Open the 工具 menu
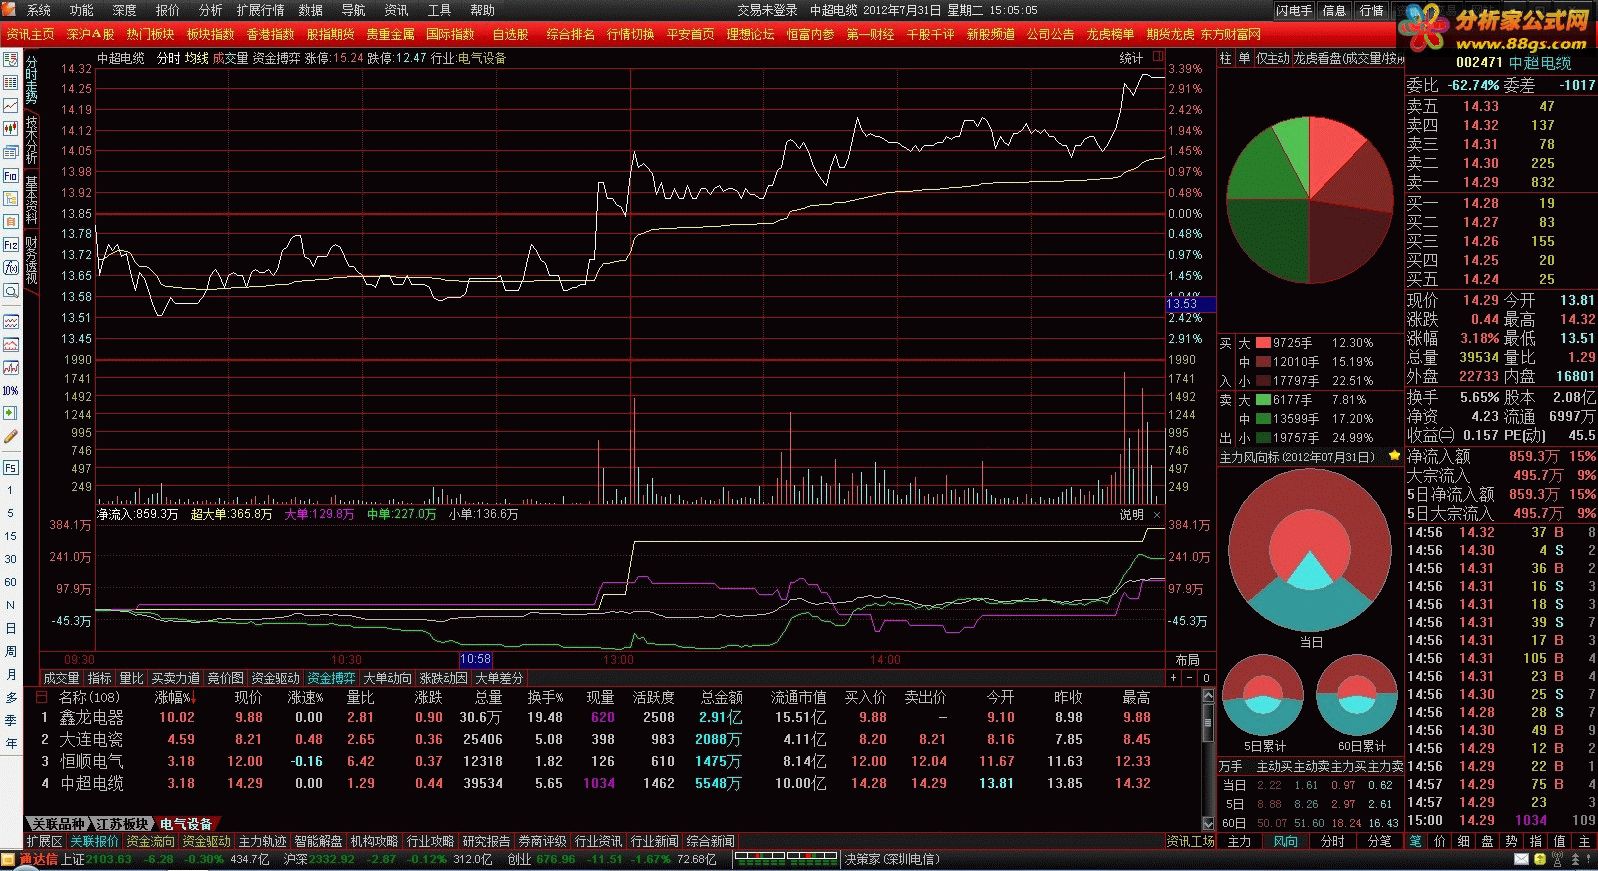Image resolution: width=1598 pixels, height=871 pixels. (439, 10)
